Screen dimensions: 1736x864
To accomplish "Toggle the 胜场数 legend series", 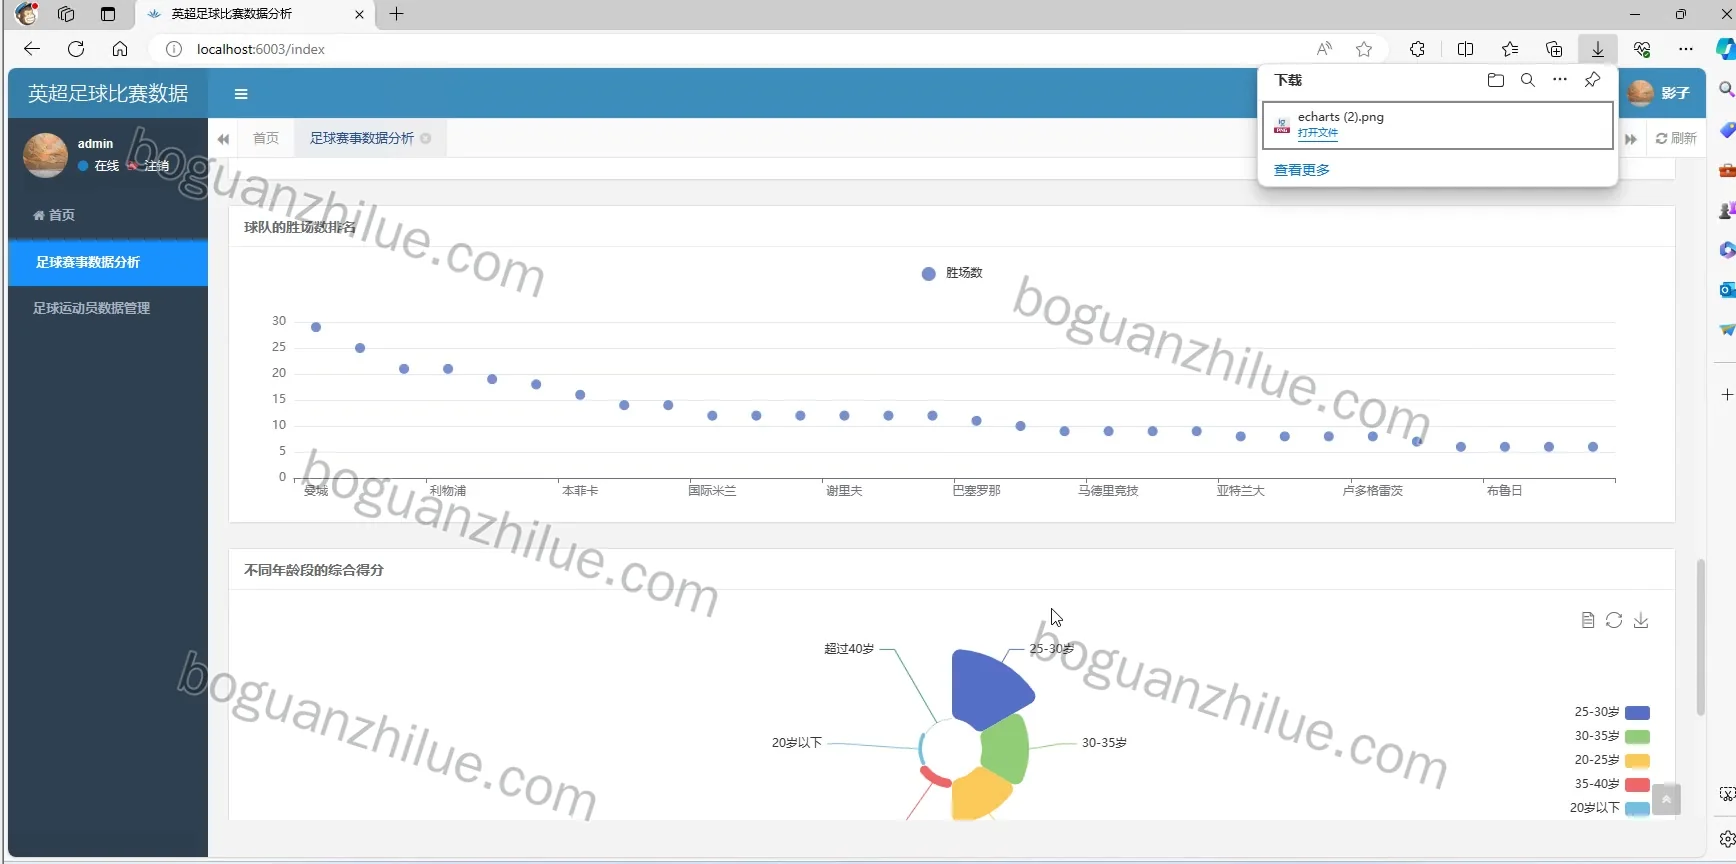I will coord(952,273).
